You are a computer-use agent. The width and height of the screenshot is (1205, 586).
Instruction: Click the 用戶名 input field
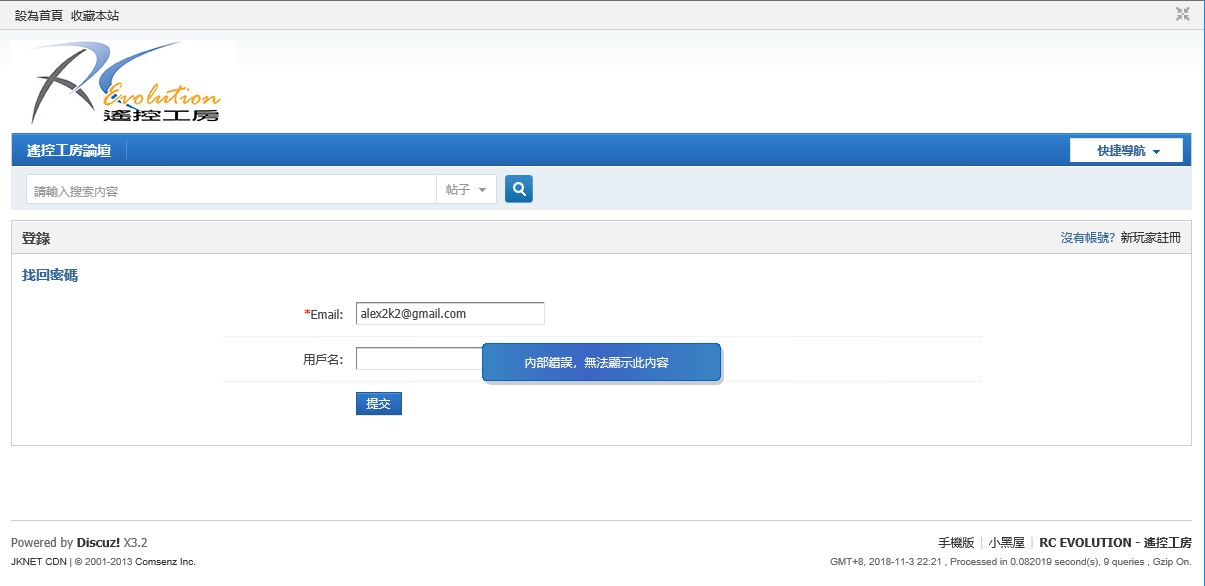(x=418, y=359)
